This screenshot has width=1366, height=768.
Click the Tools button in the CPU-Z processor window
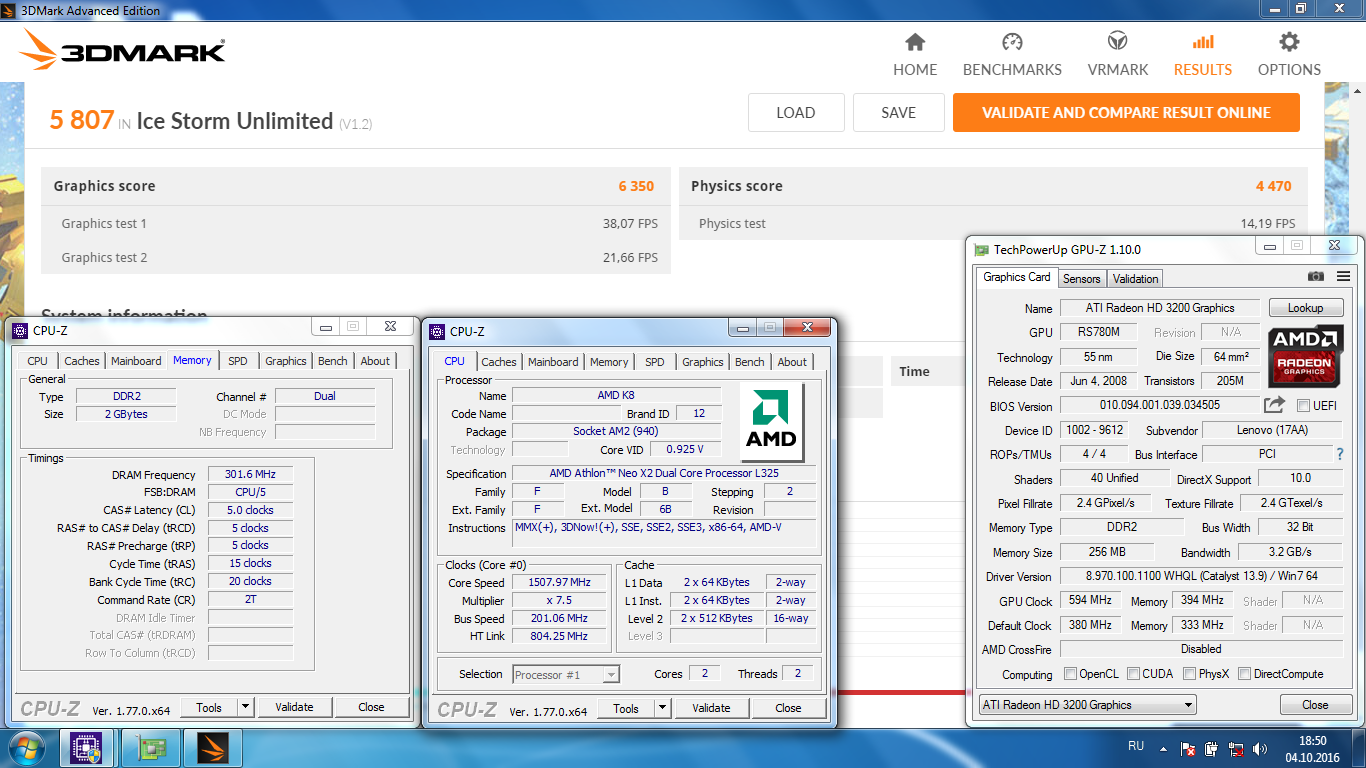click(x=626, y=708)
